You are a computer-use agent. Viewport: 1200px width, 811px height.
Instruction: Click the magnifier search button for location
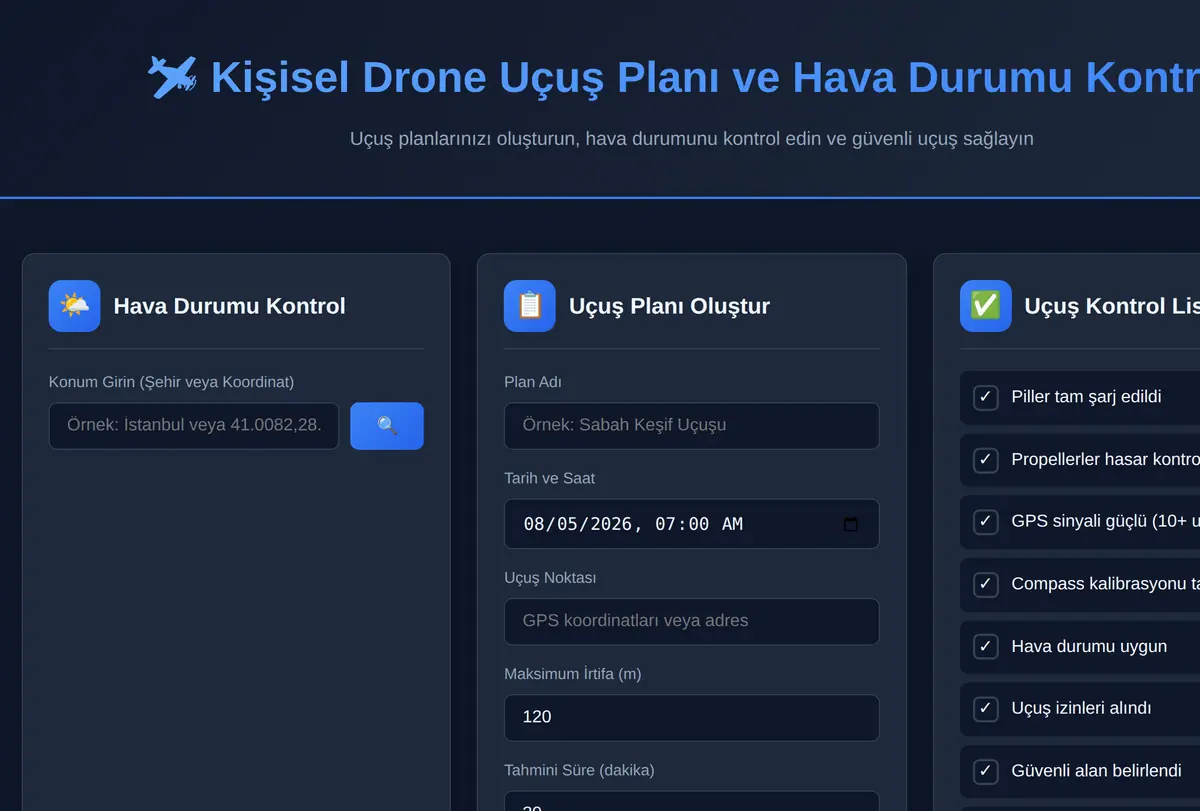pos(387,426)
